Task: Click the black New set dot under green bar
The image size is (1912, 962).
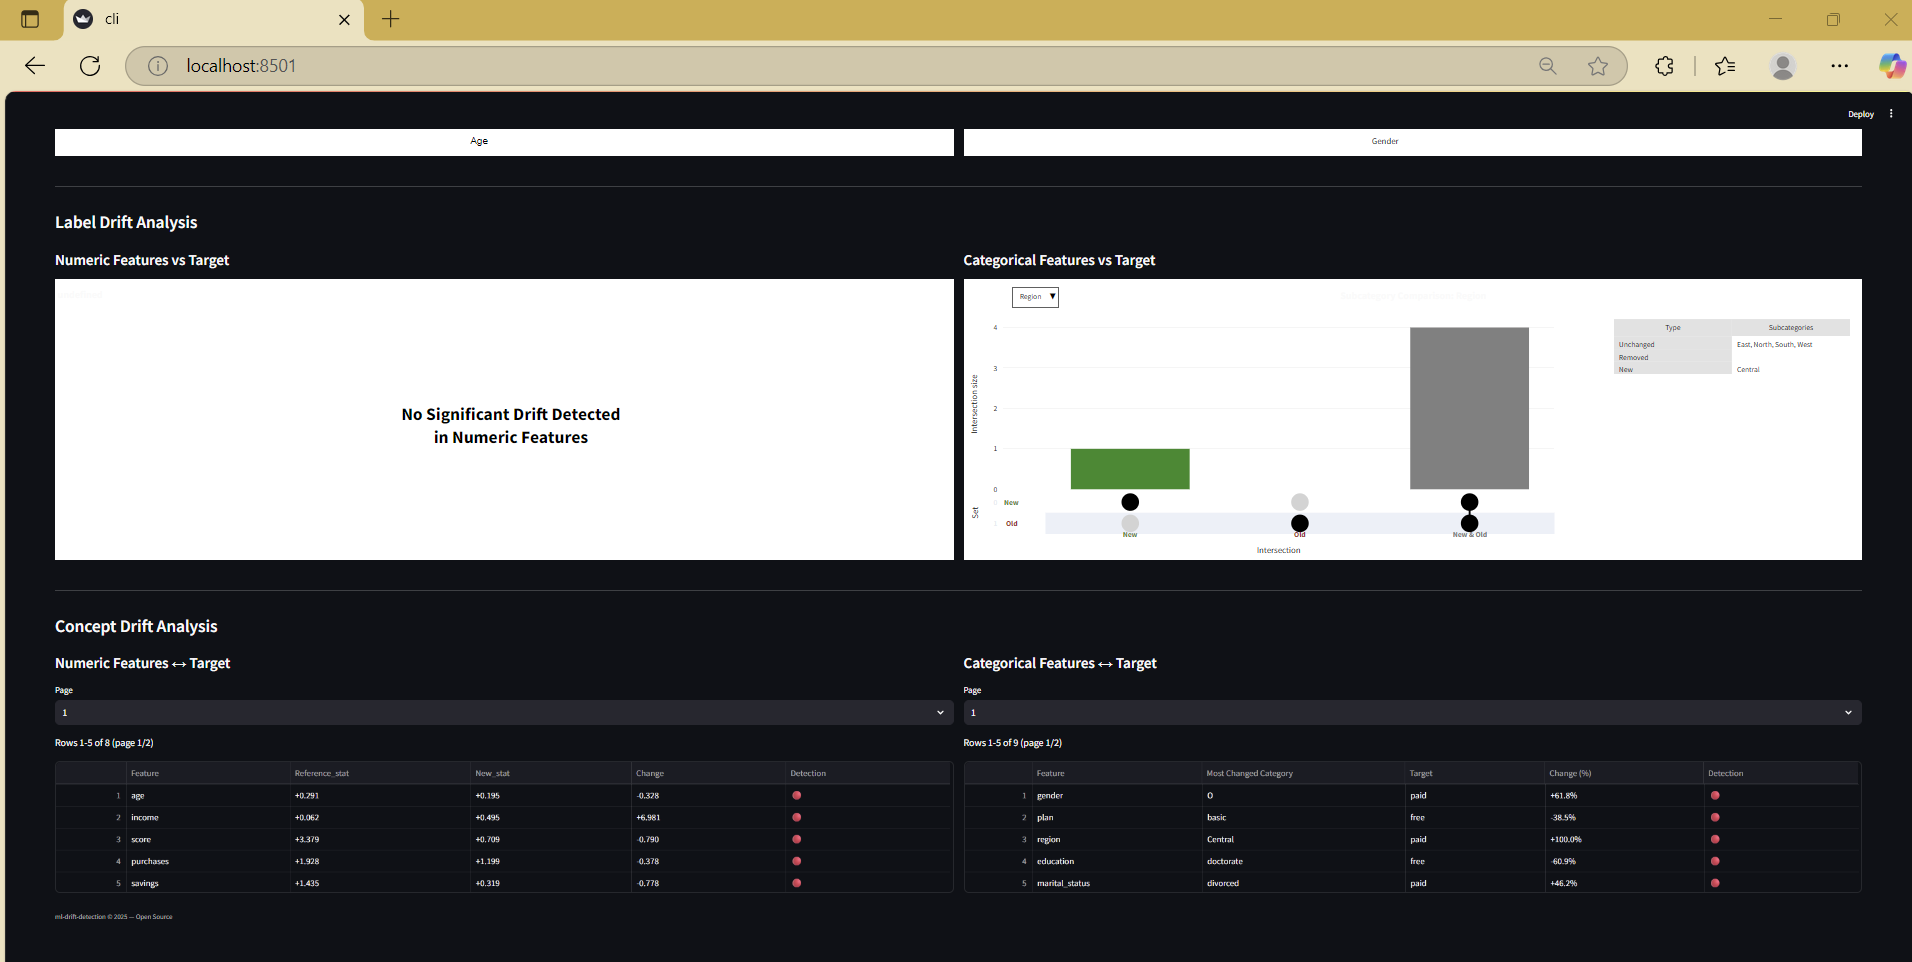Action: [x=1130, y=502]
